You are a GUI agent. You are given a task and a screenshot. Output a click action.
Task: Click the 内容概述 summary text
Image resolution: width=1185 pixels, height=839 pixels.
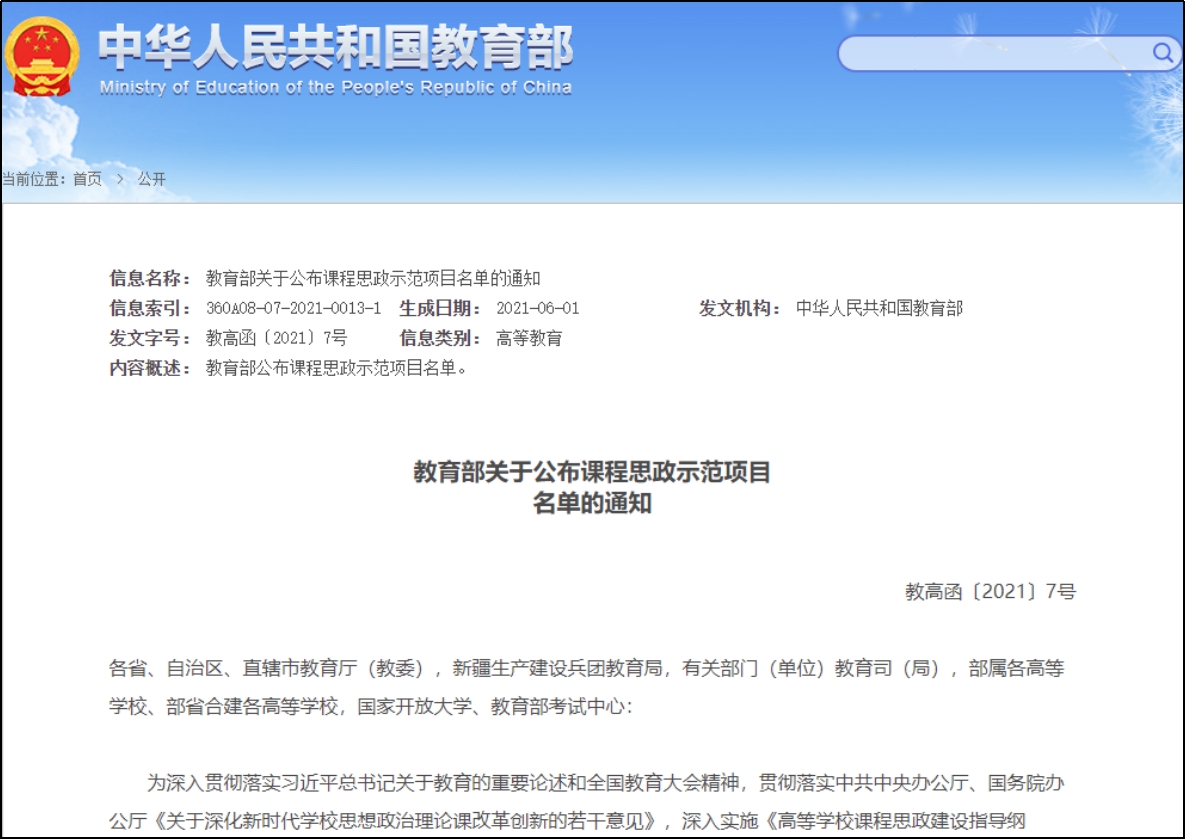click(x=337, y=368)
